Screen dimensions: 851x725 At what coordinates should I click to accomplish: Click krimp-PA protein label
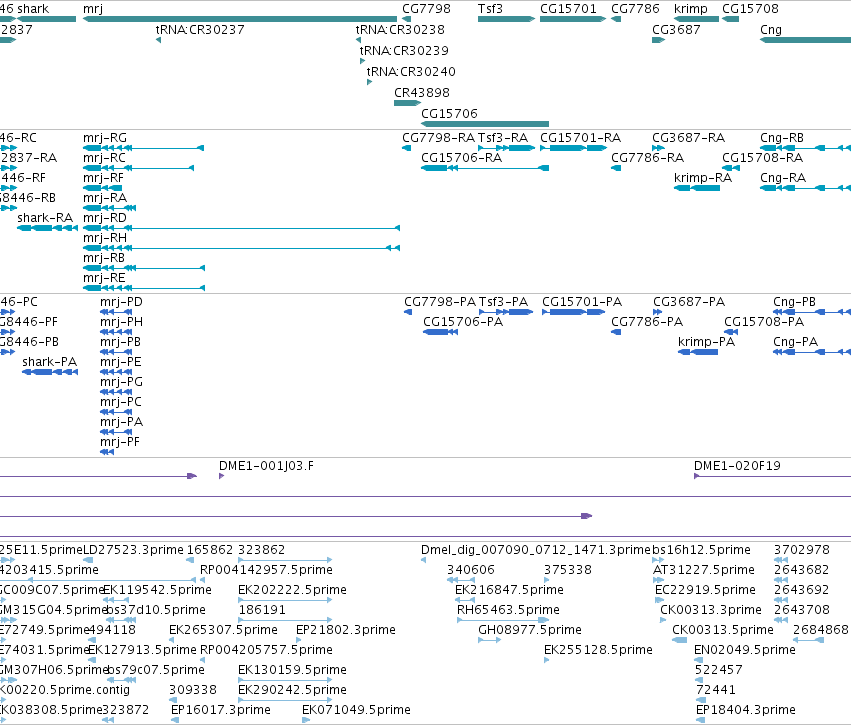click(x=706, y=342)
